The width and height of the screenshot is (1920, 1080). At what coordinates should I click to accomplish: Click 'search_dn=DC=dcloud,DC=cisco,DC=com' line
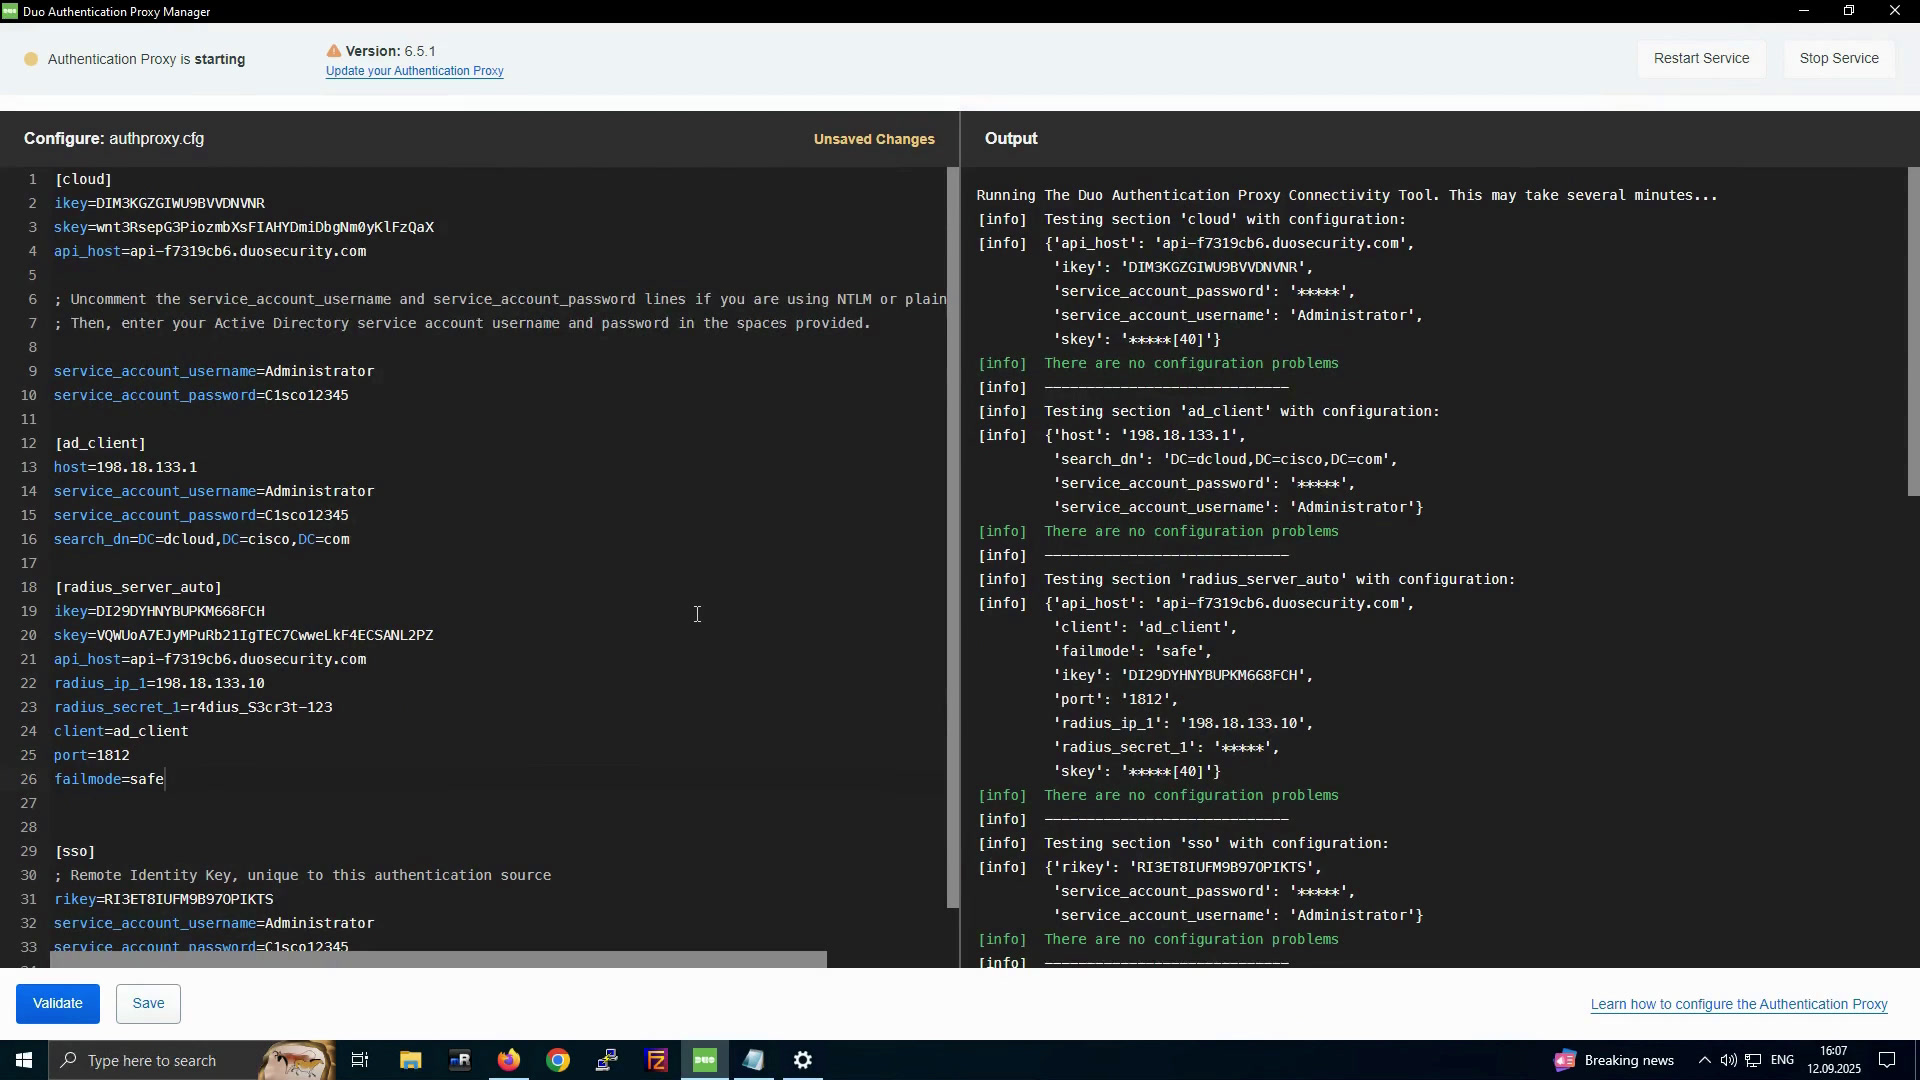click(x=202, y=540)
